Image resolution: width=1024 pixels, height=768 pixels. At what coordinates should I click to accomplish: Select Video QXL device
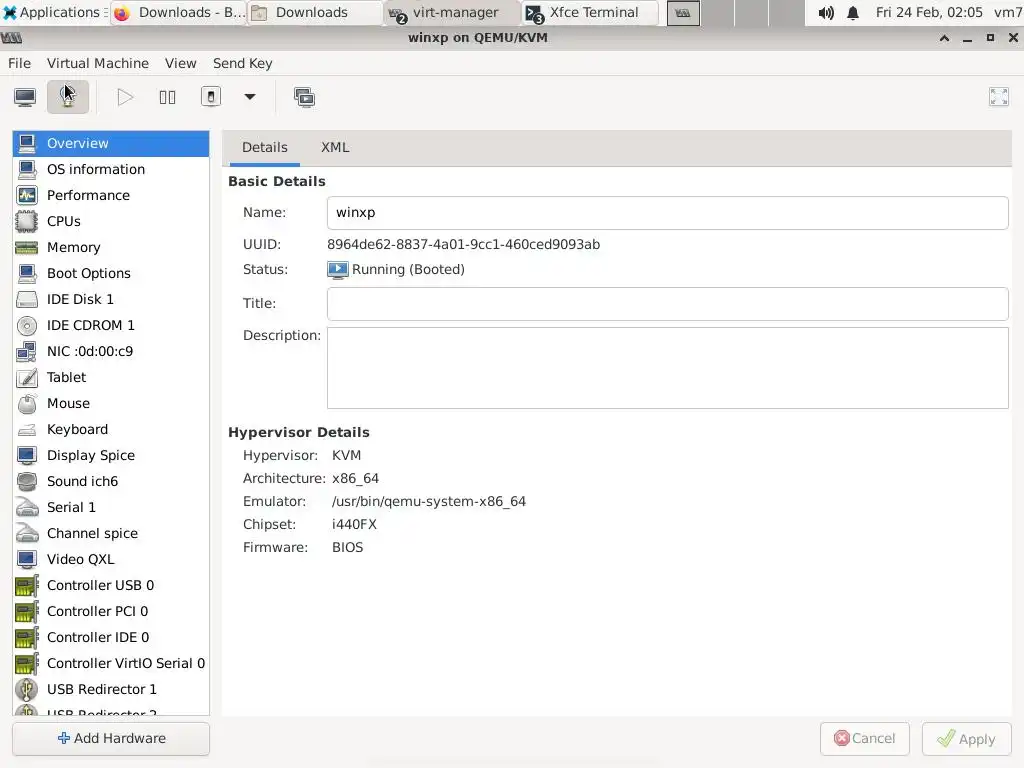point(111,559)
